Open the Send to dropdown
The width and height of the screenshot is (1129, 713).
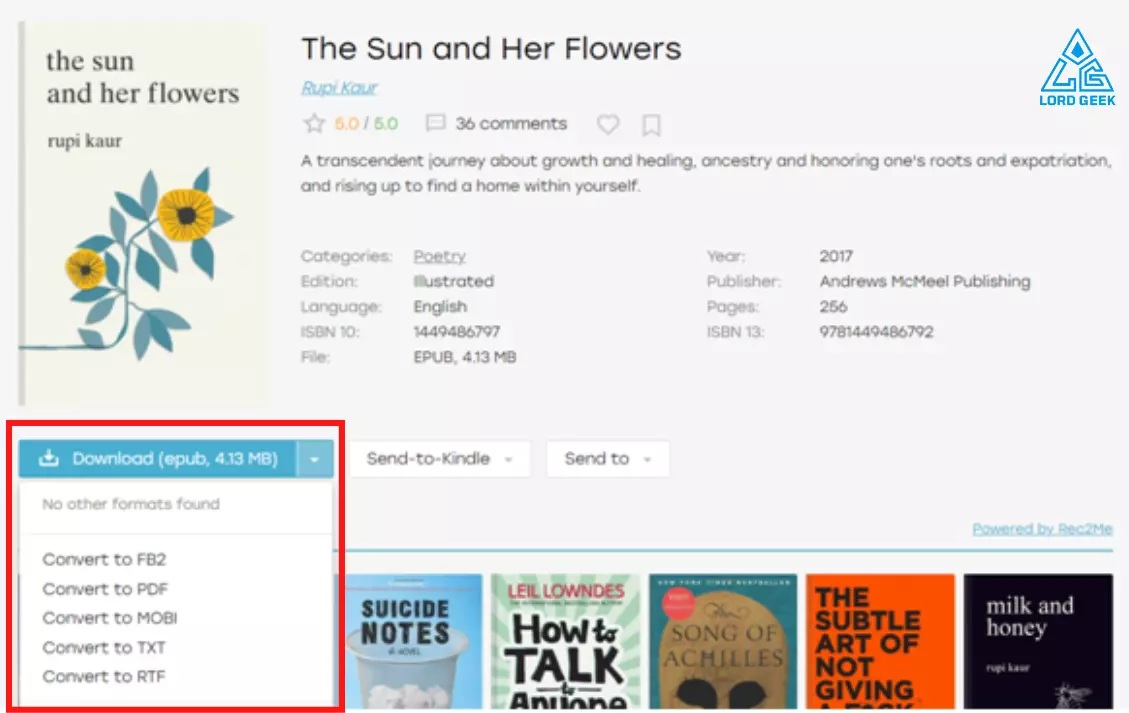608,459
